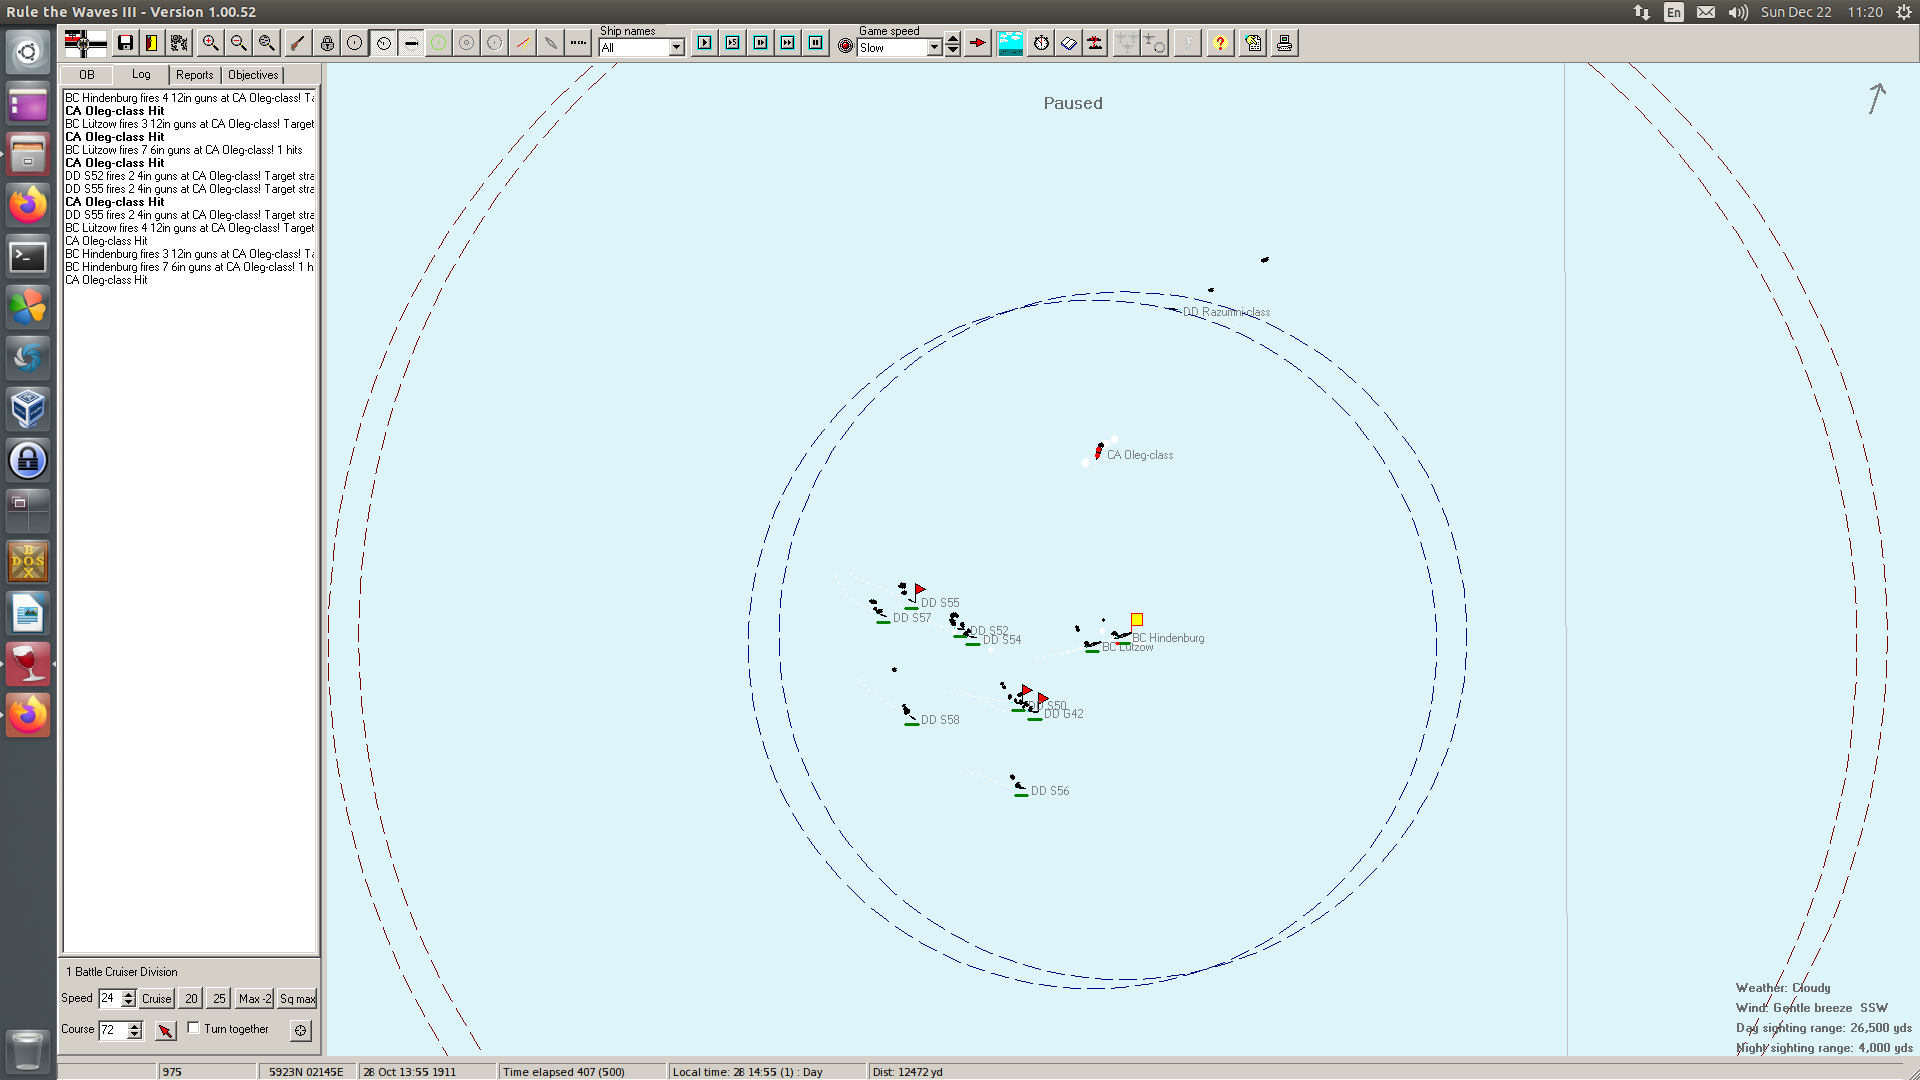Click the grey diagonal ship icon

click(551, 43)
